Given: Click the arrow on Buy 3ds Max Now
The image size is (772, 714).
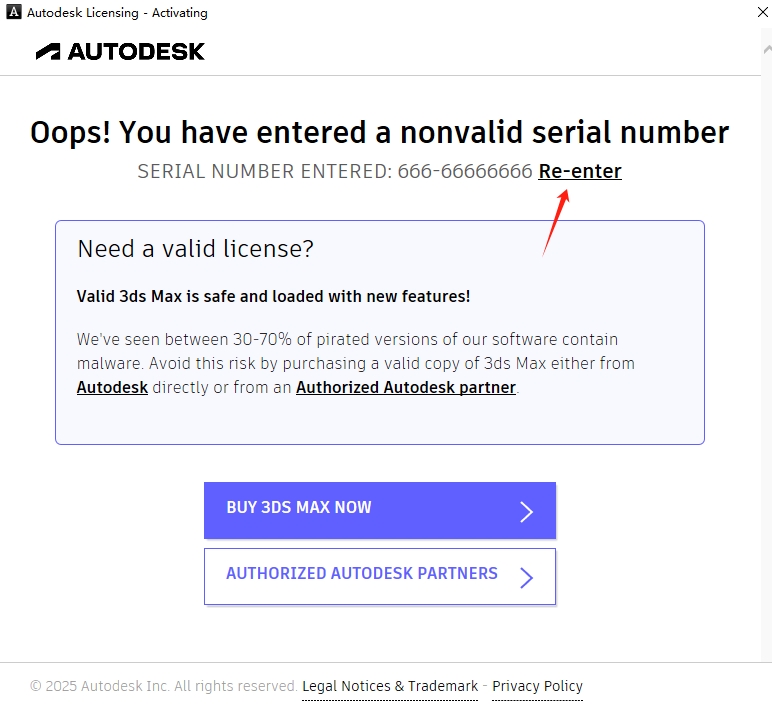Looking at the screenshot, I should [x=527, y=512].
